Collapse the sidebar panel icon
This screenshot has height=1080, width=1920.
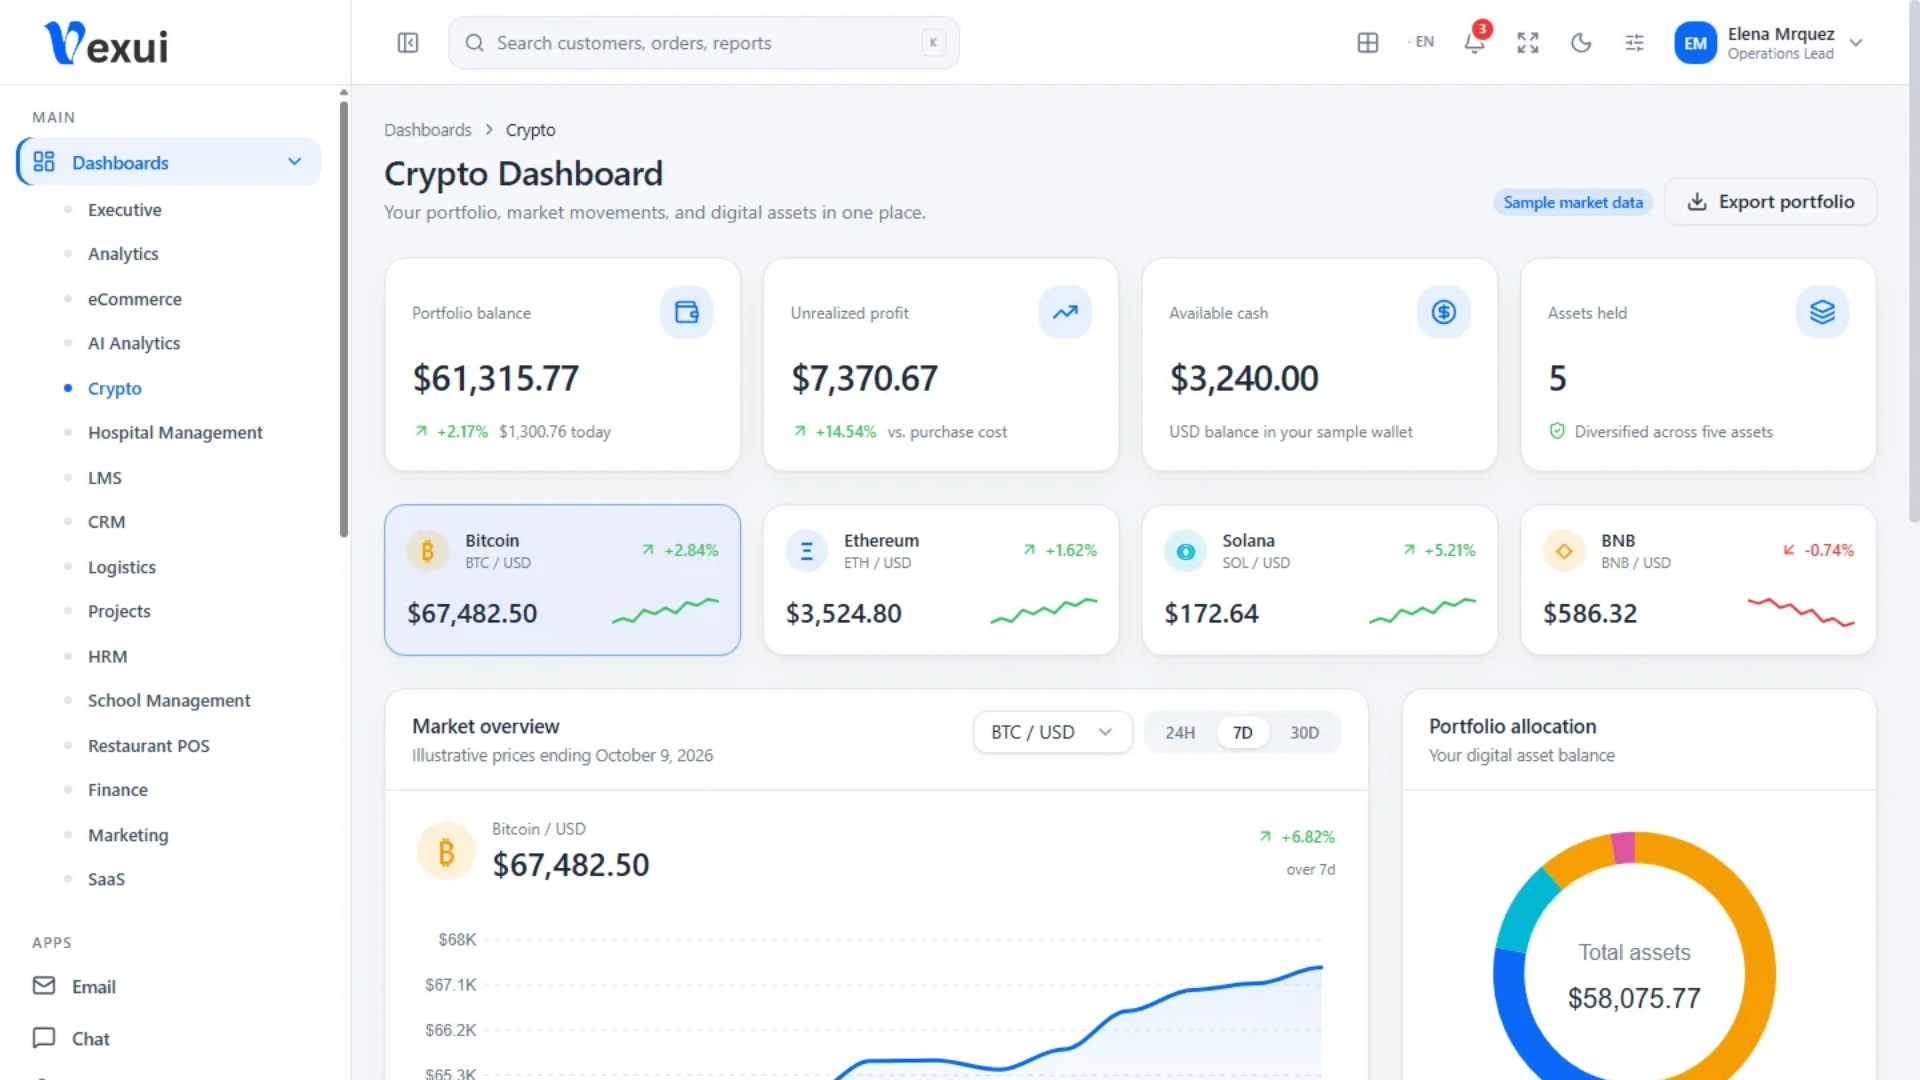[x=408, y=43]
